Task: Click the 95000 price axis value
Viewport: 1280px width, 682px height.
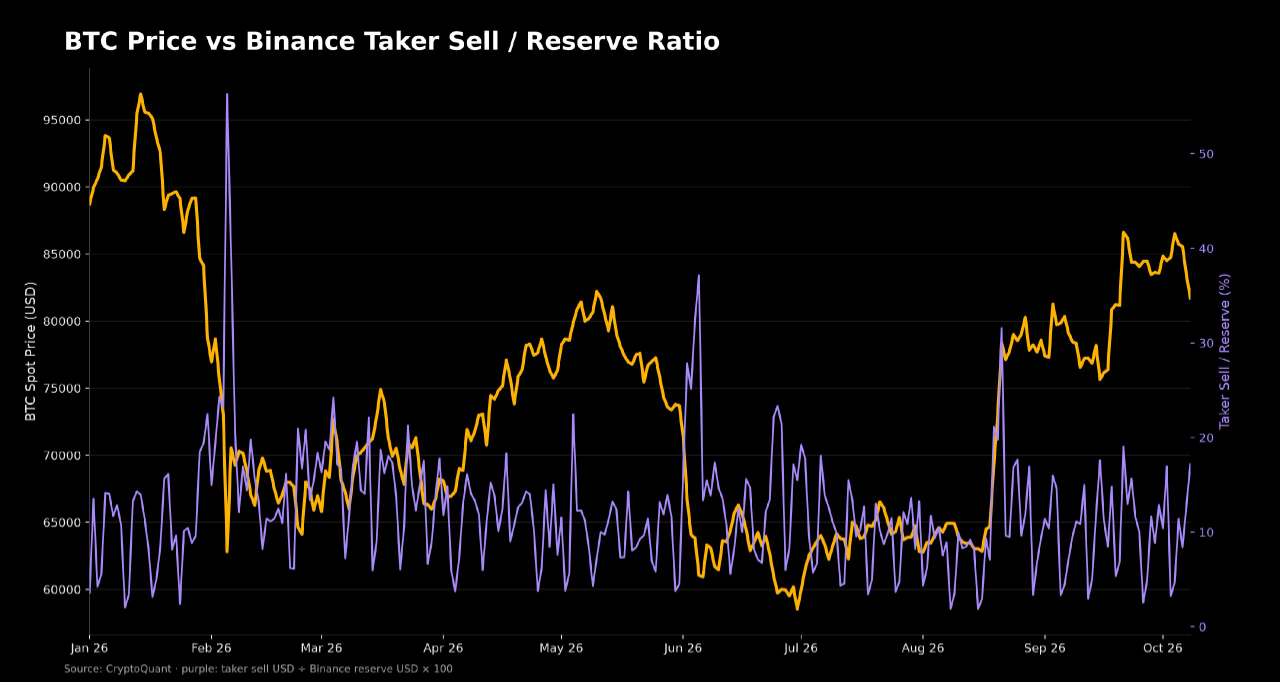Action: tap(64, 120)
